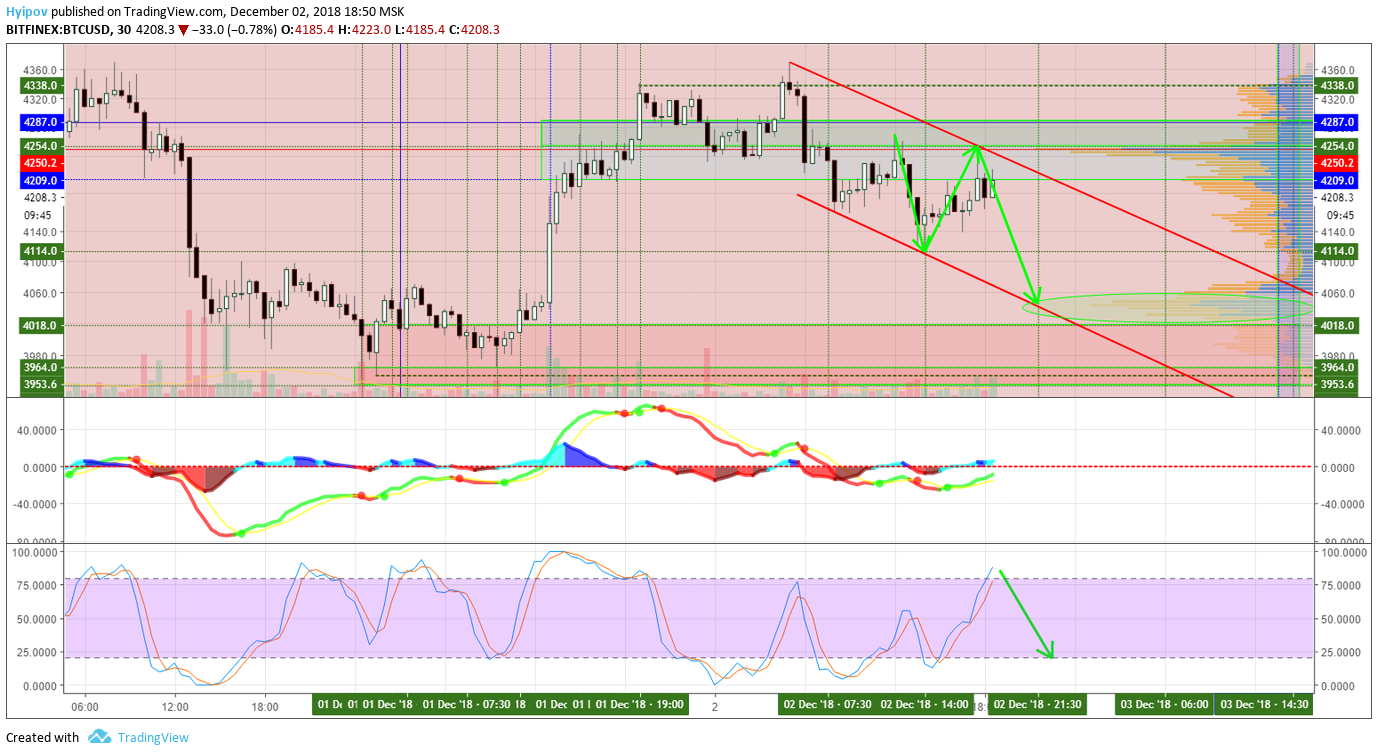Click the 06:00 label on time axis
This screenshot has height=755, width=1378.
pos(85,705)
